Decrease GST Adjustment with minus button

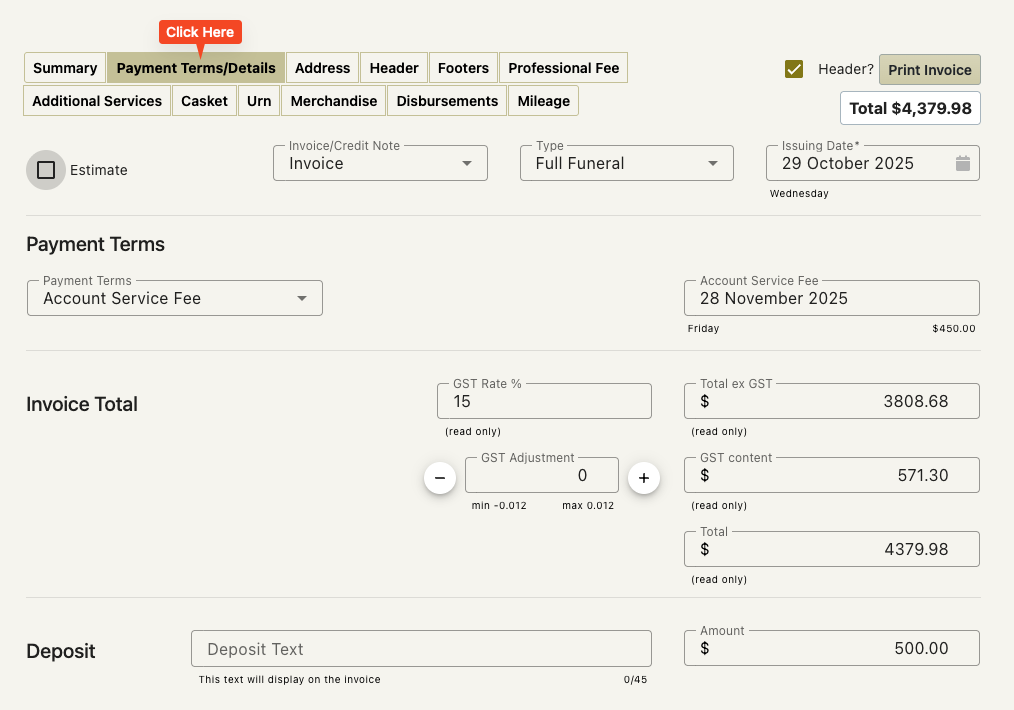click(x=440, y=478)
